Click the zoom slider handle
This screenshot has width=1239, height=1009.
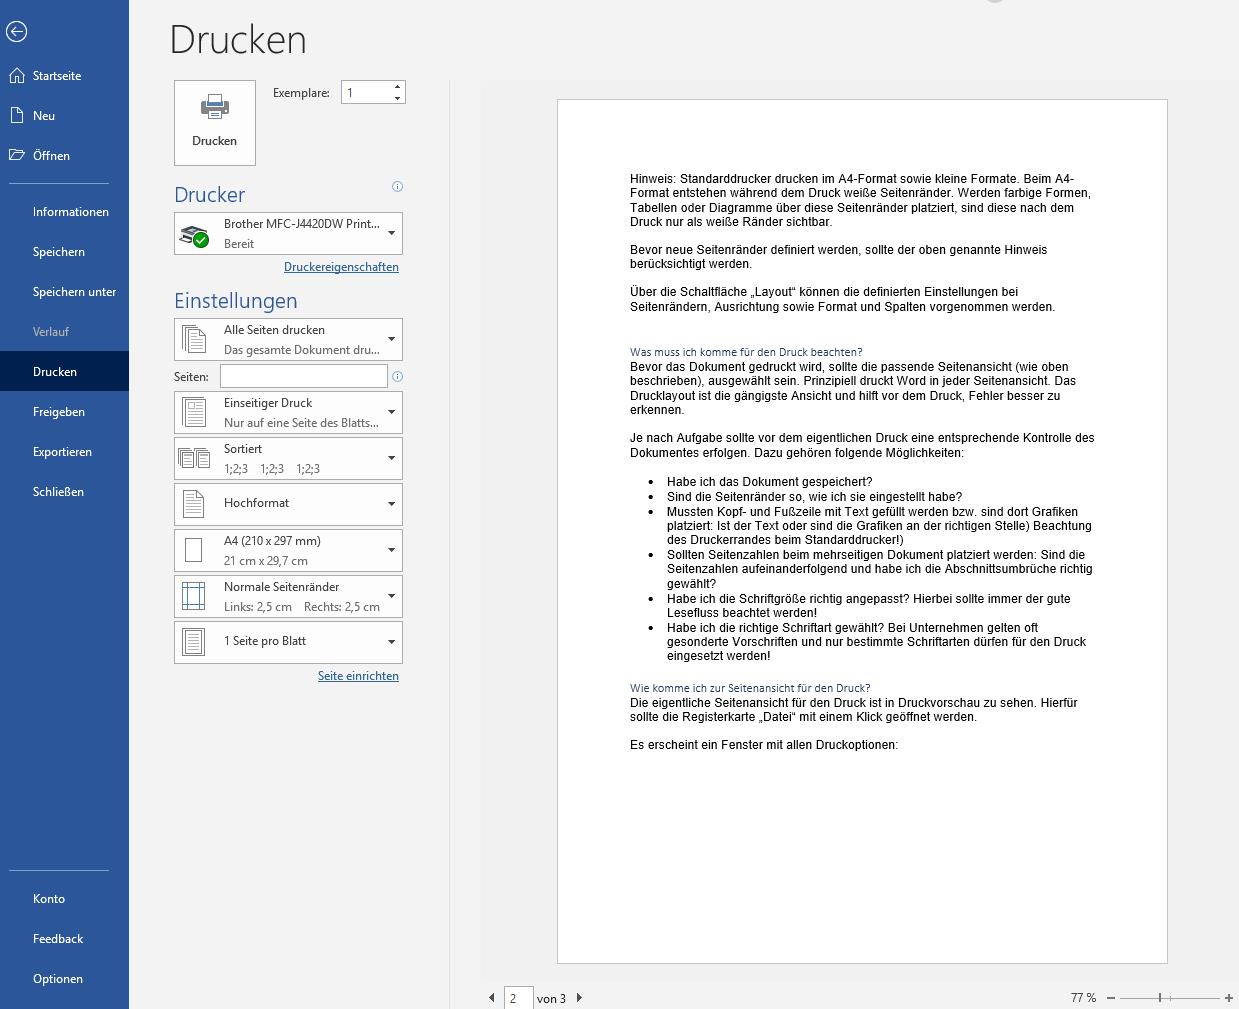point(1160,998)
